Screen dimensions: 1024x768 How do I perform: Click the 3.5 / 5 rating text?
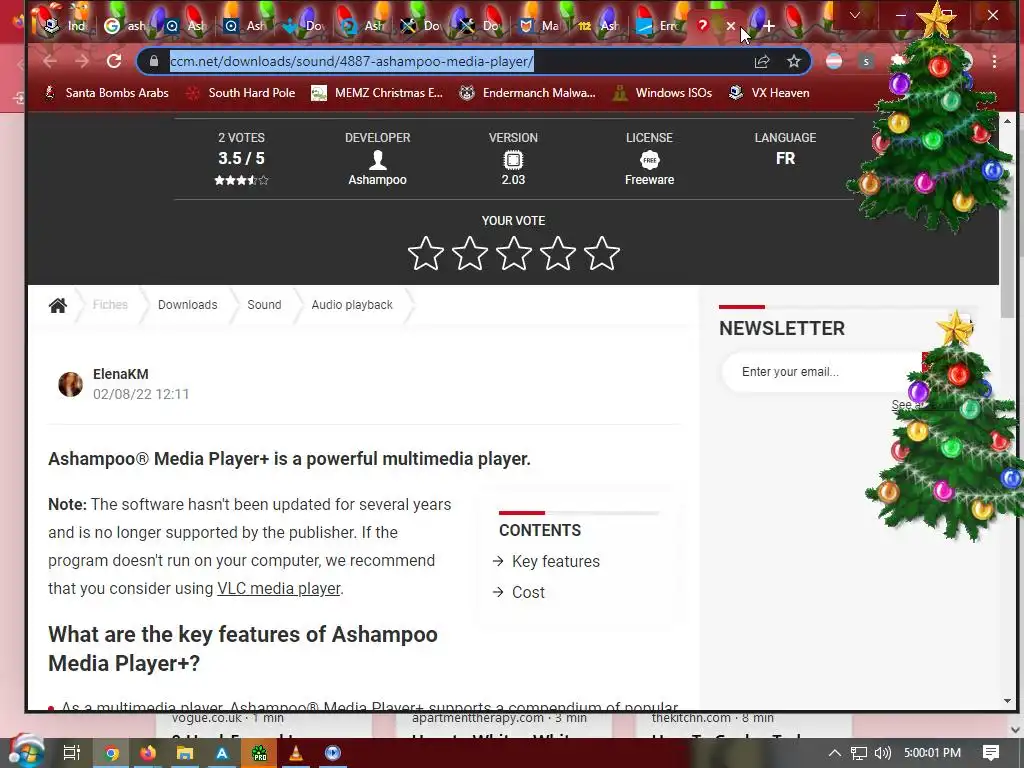coord(242,158)
